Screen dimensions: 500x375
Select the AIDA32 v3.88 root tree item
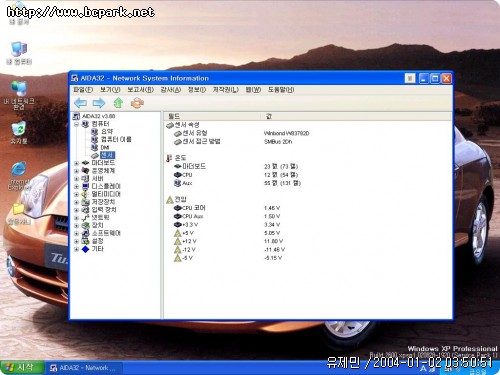click(99, 116)
